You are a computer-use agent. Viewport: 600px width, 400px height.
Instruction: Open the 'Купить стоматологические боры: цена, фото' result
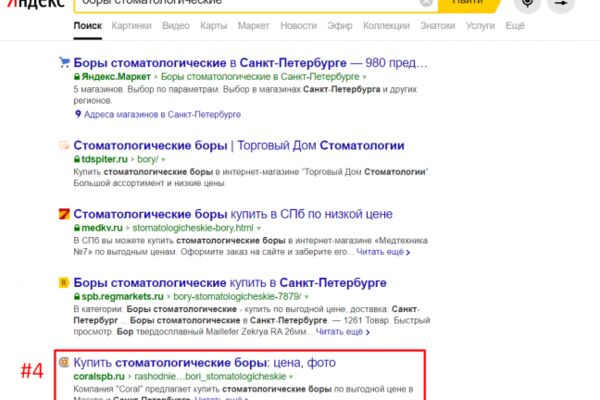(204, 362)
